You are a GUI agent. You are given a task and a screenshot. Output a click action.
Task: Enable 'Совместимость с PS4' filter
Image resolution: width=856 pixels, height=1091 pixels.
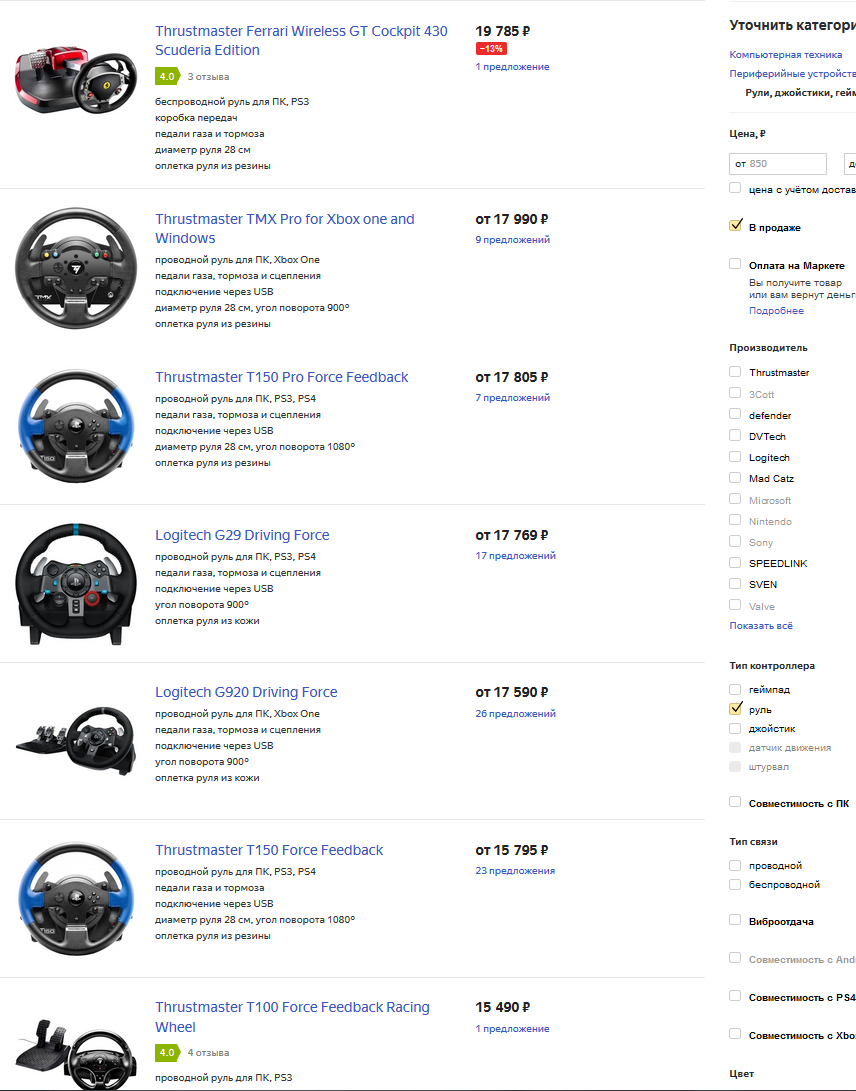pos(735,996)
